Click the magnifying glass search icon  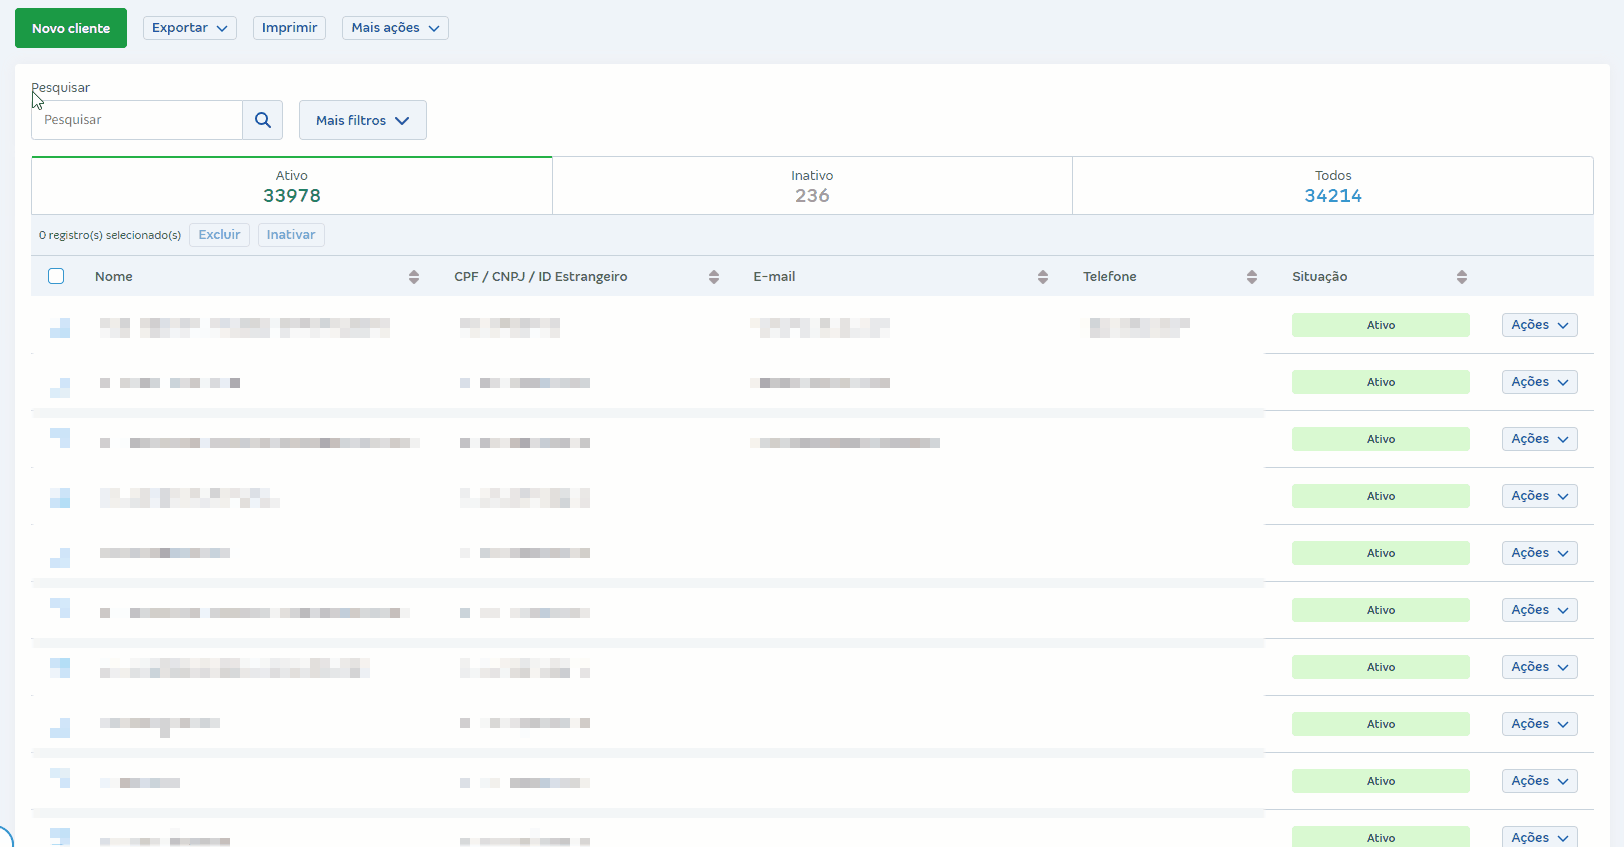(x=262, y=120)
